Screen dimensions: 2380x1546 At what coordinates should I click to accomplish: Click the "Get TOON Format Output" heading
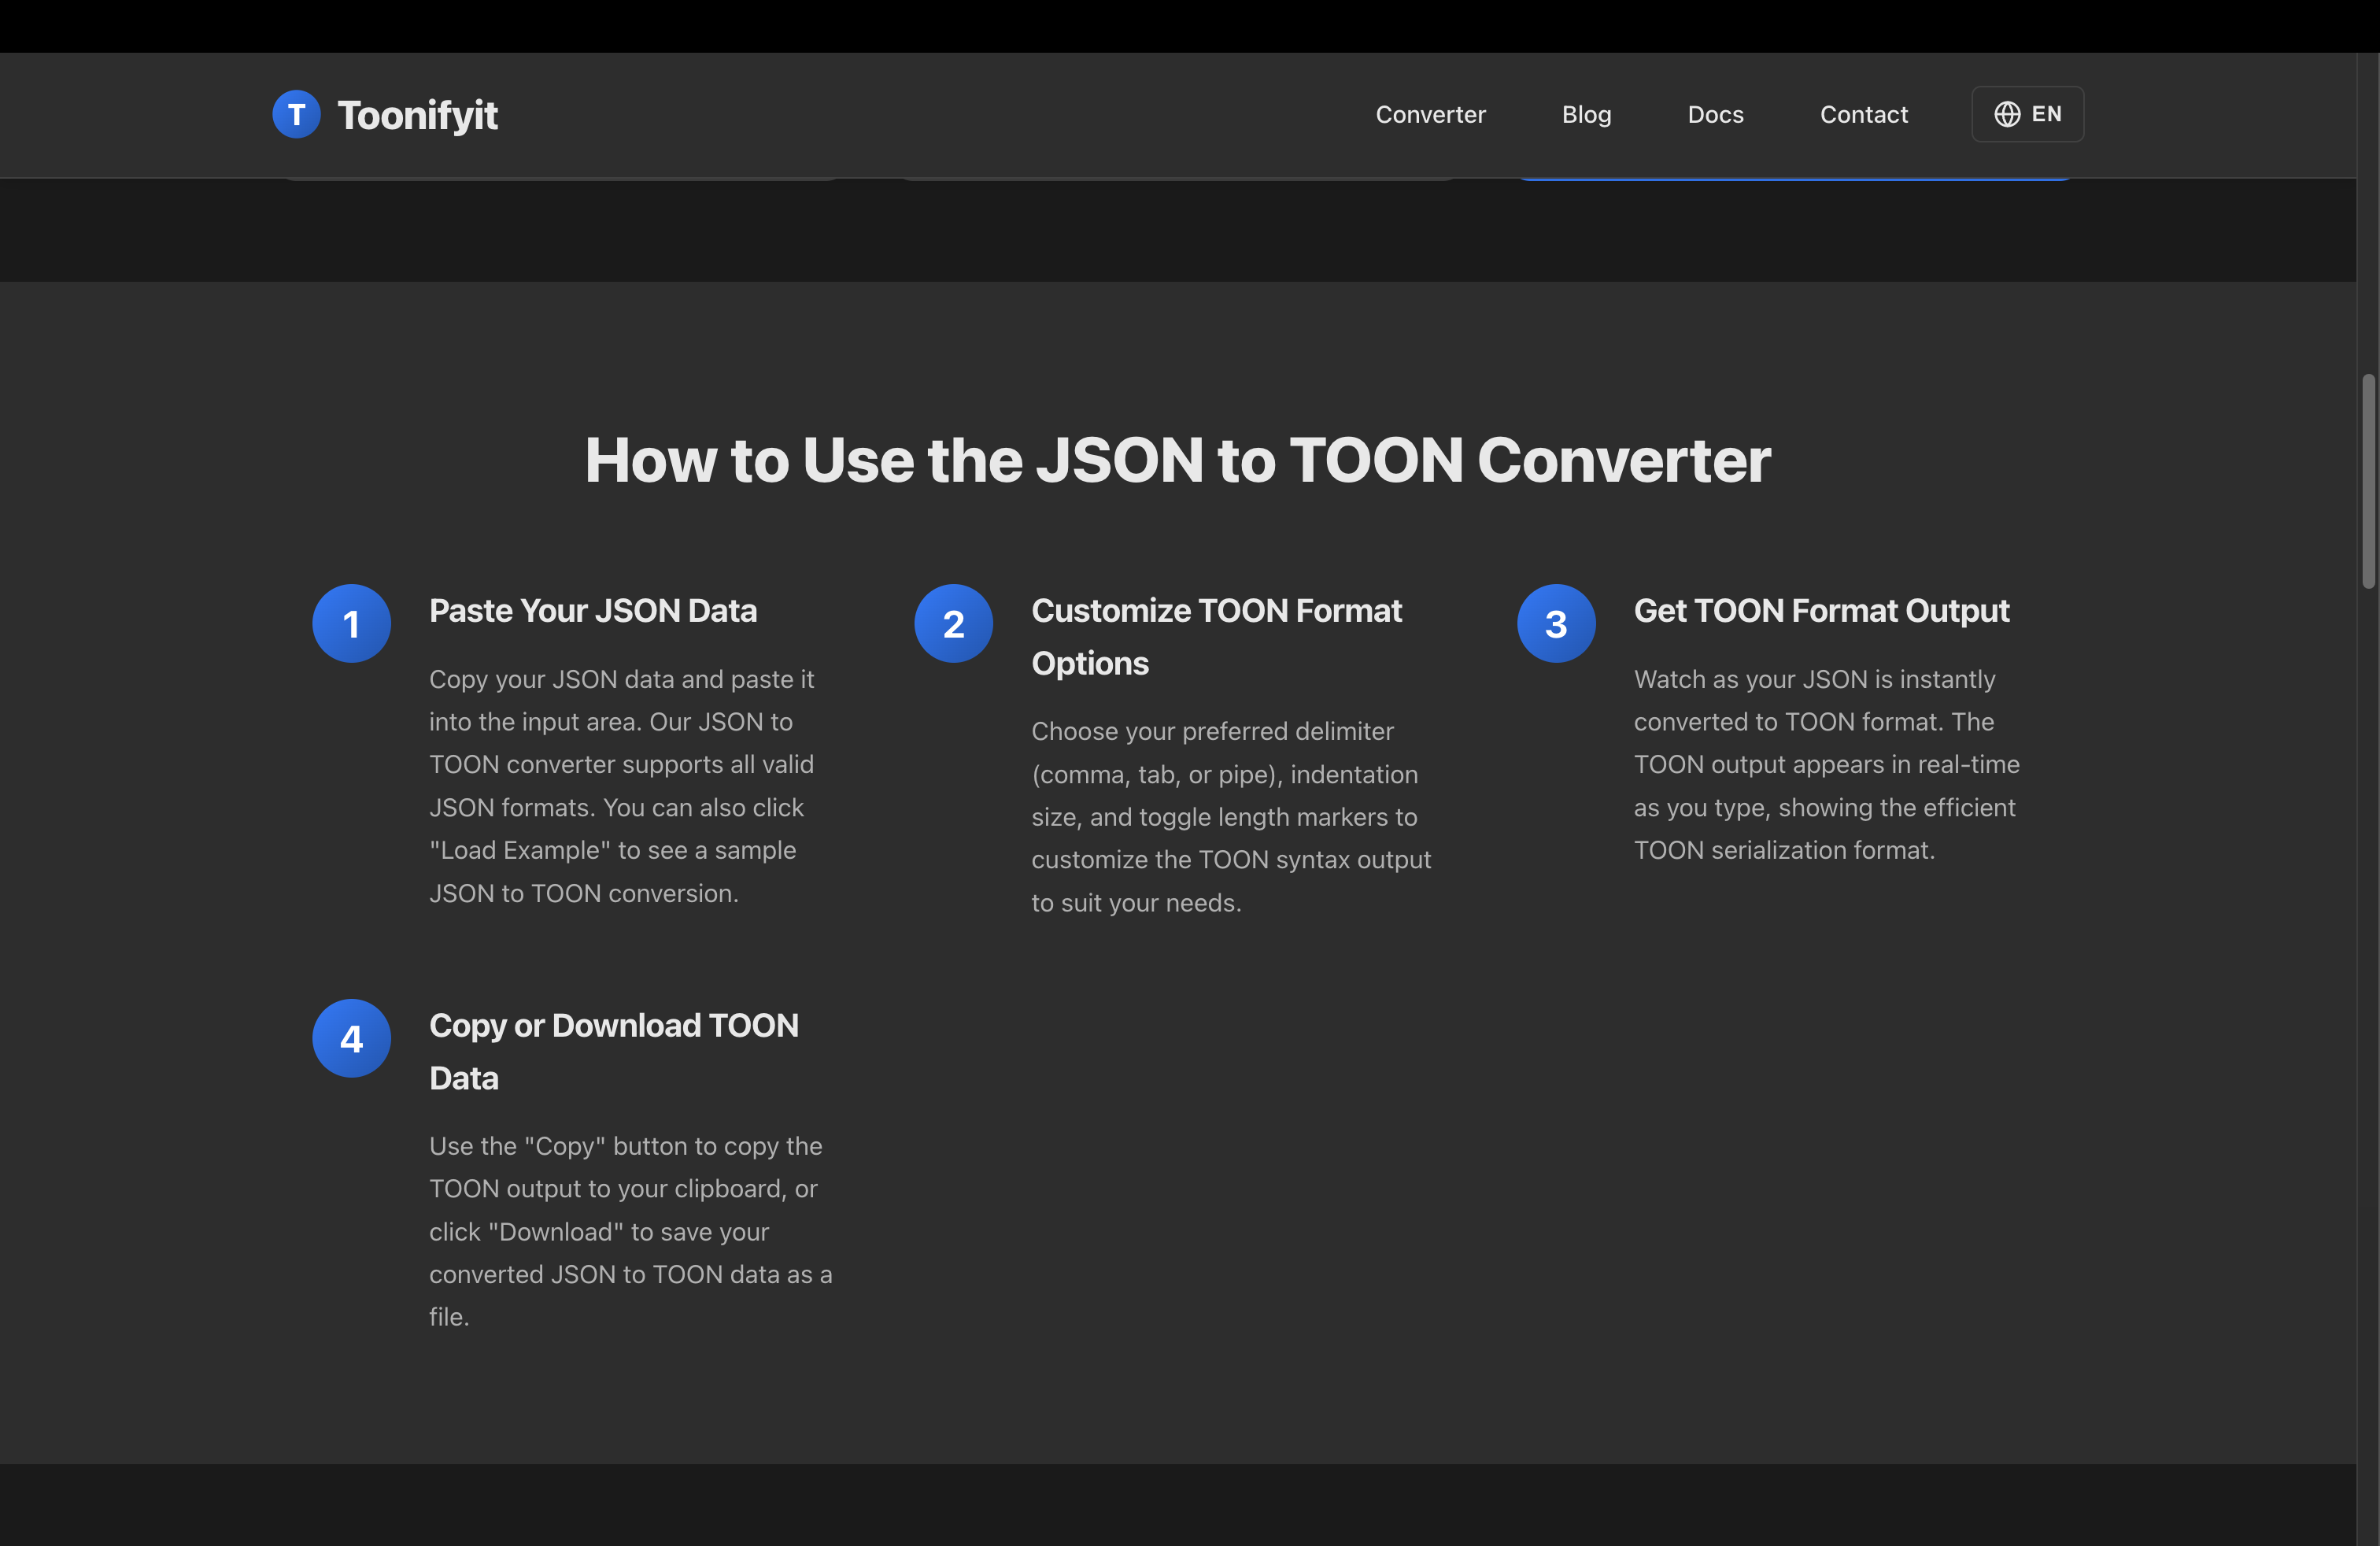point(1821,610)
